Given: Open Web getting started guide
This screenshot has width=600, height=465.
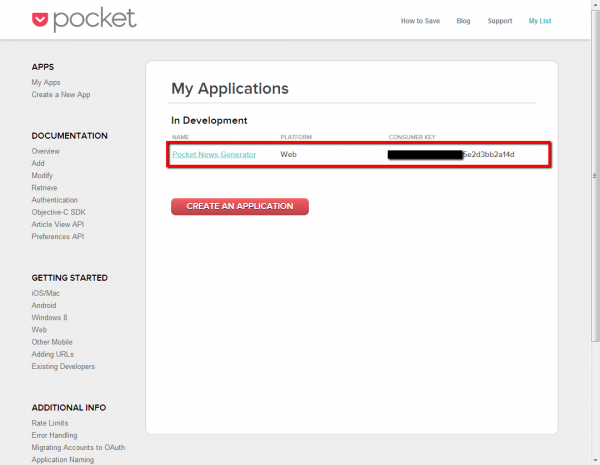Looking at the screenshot, I should [x=39, y=330].
